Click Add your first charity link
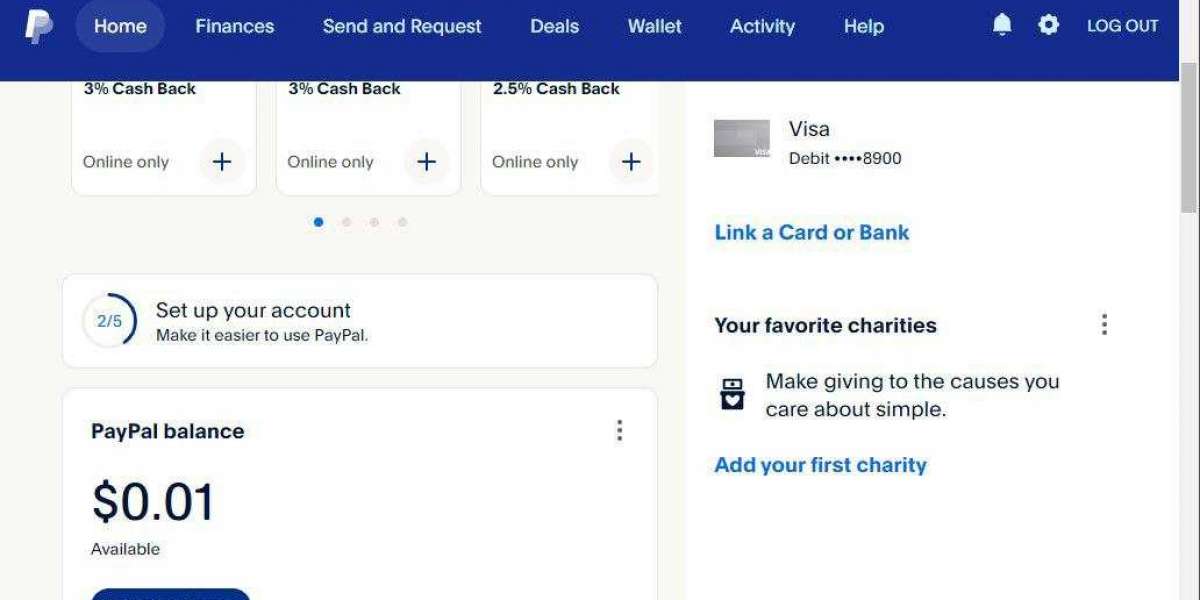 click(x=820, y=465)
